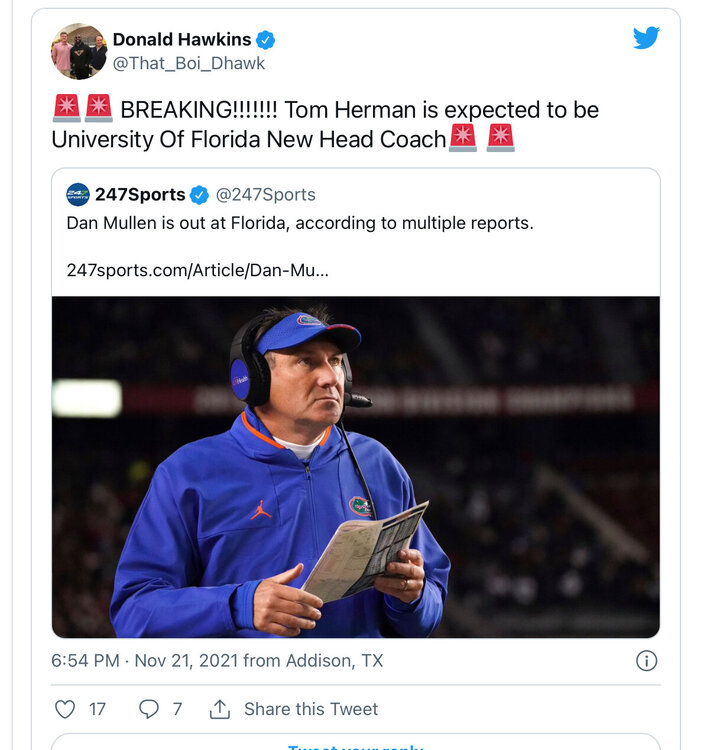This screenshot has height=750, width=710.
Task: Open the quoted Dan Mullen tweet text
Action: coord(300,223)
